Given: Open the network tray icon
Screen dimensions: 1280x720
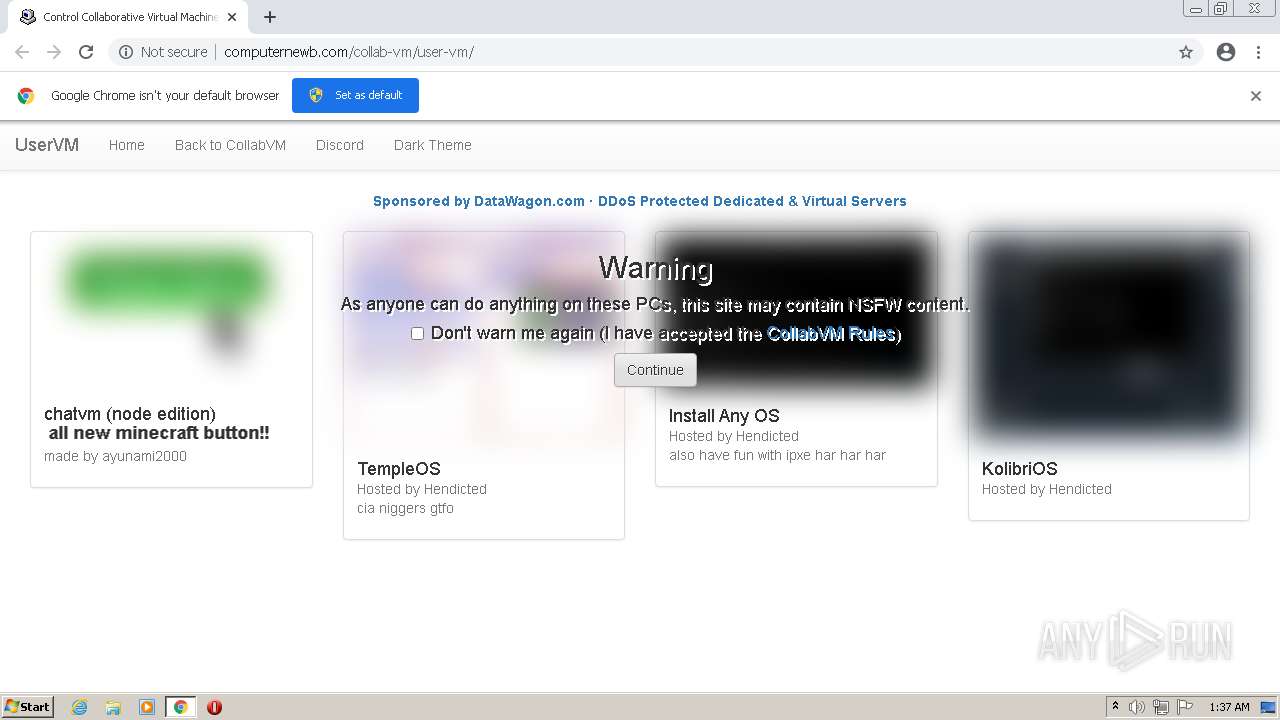Looking at the screenshot, I should click(1161, 707).
